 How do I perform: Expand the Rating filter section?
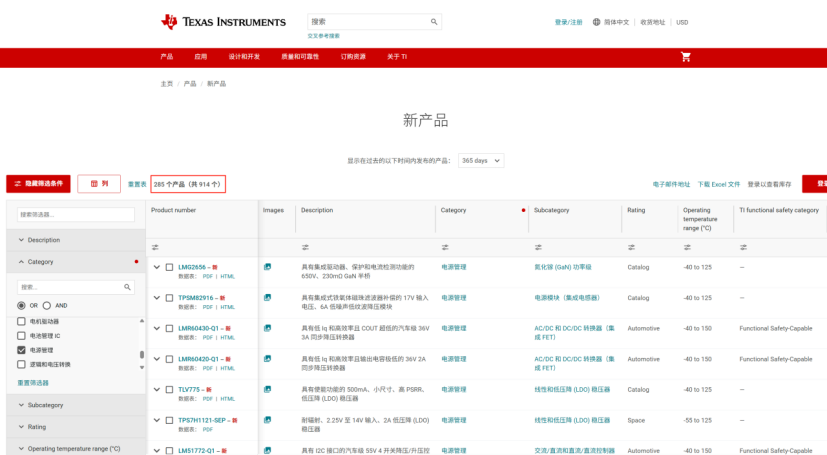[x=76, y=427]
